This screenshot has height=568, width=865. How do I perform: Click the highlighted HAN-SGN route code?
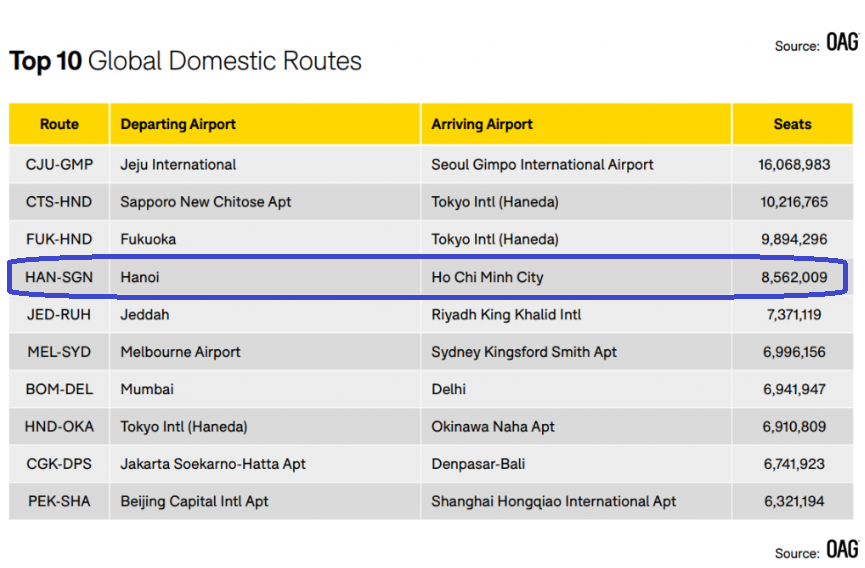tap(59, 277)
